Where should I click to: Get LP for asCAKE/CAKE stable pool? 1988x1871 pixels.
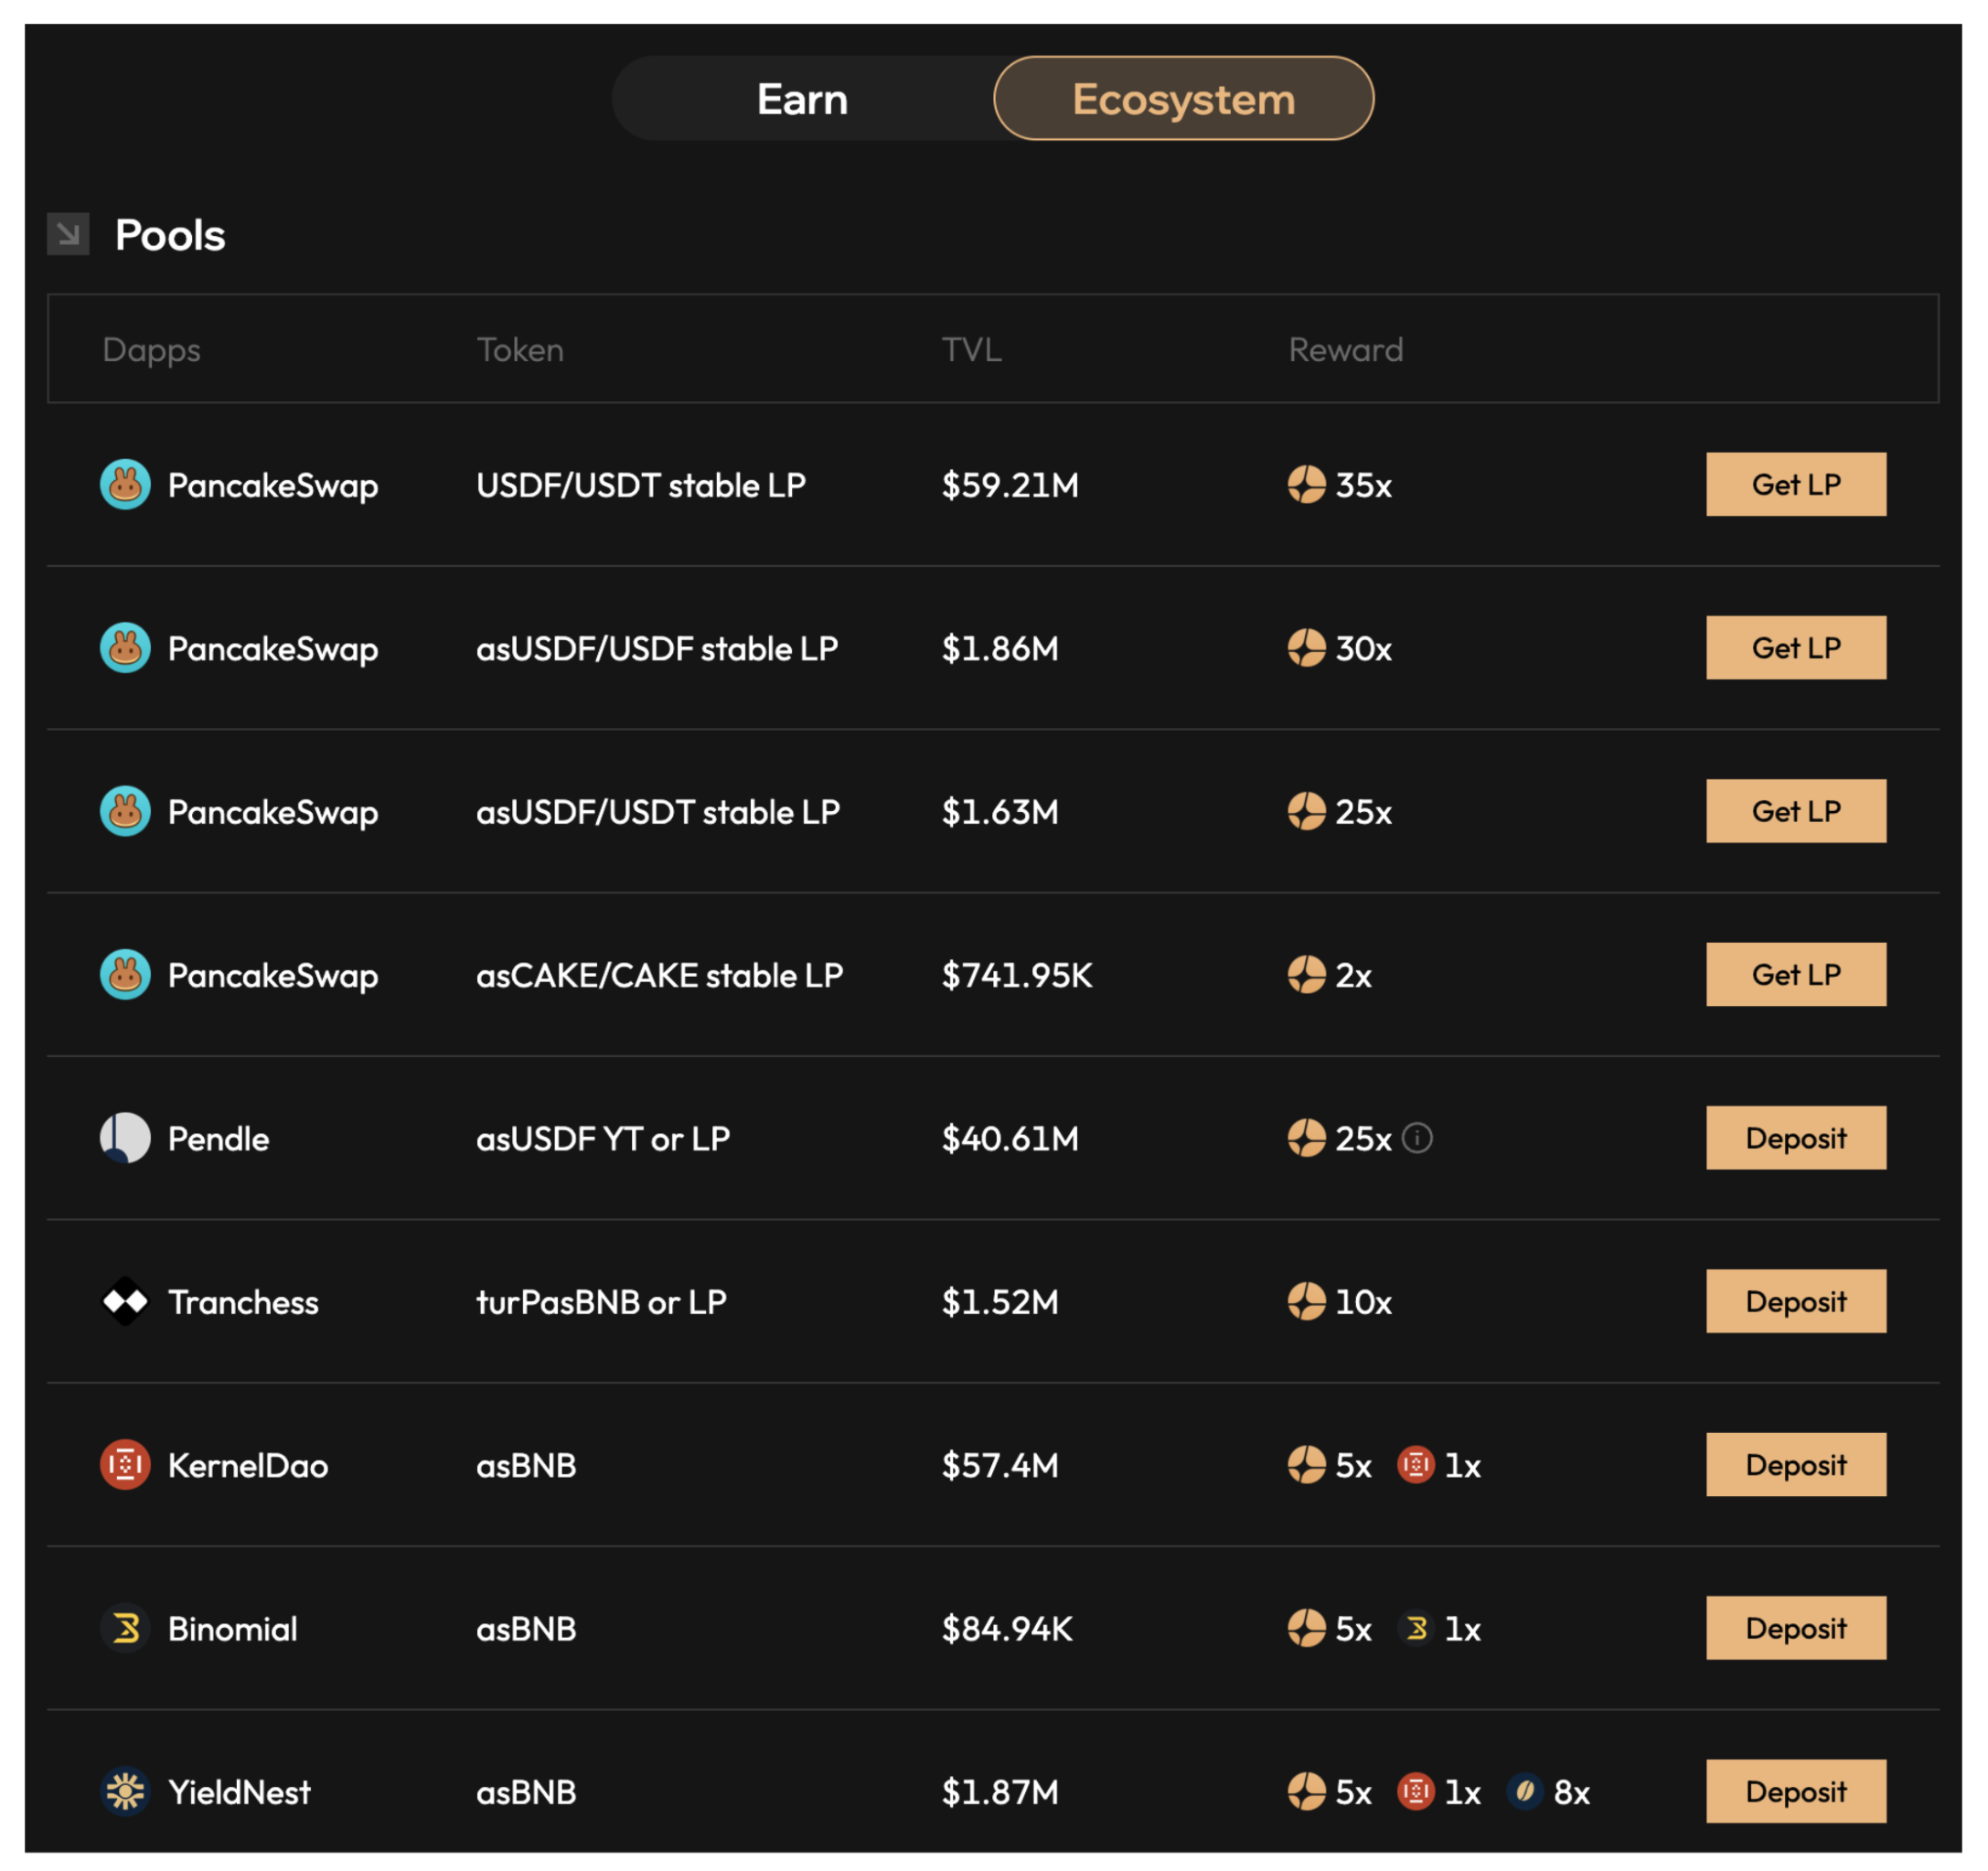pos(1796,974)
